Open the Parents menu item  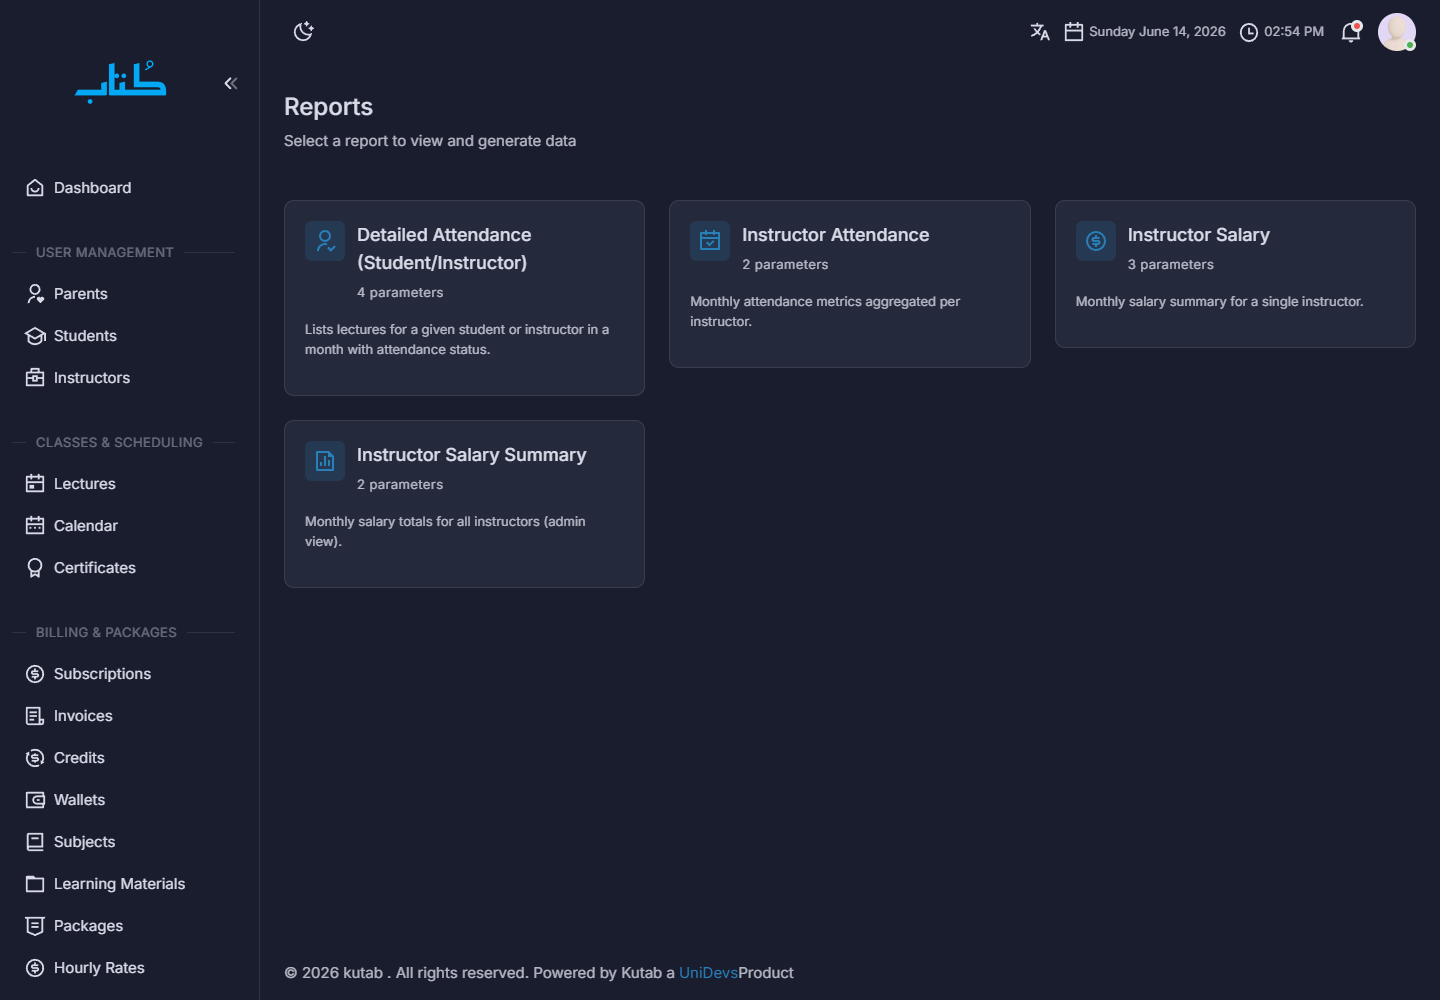pyautogui.click(x=80, y=294)
